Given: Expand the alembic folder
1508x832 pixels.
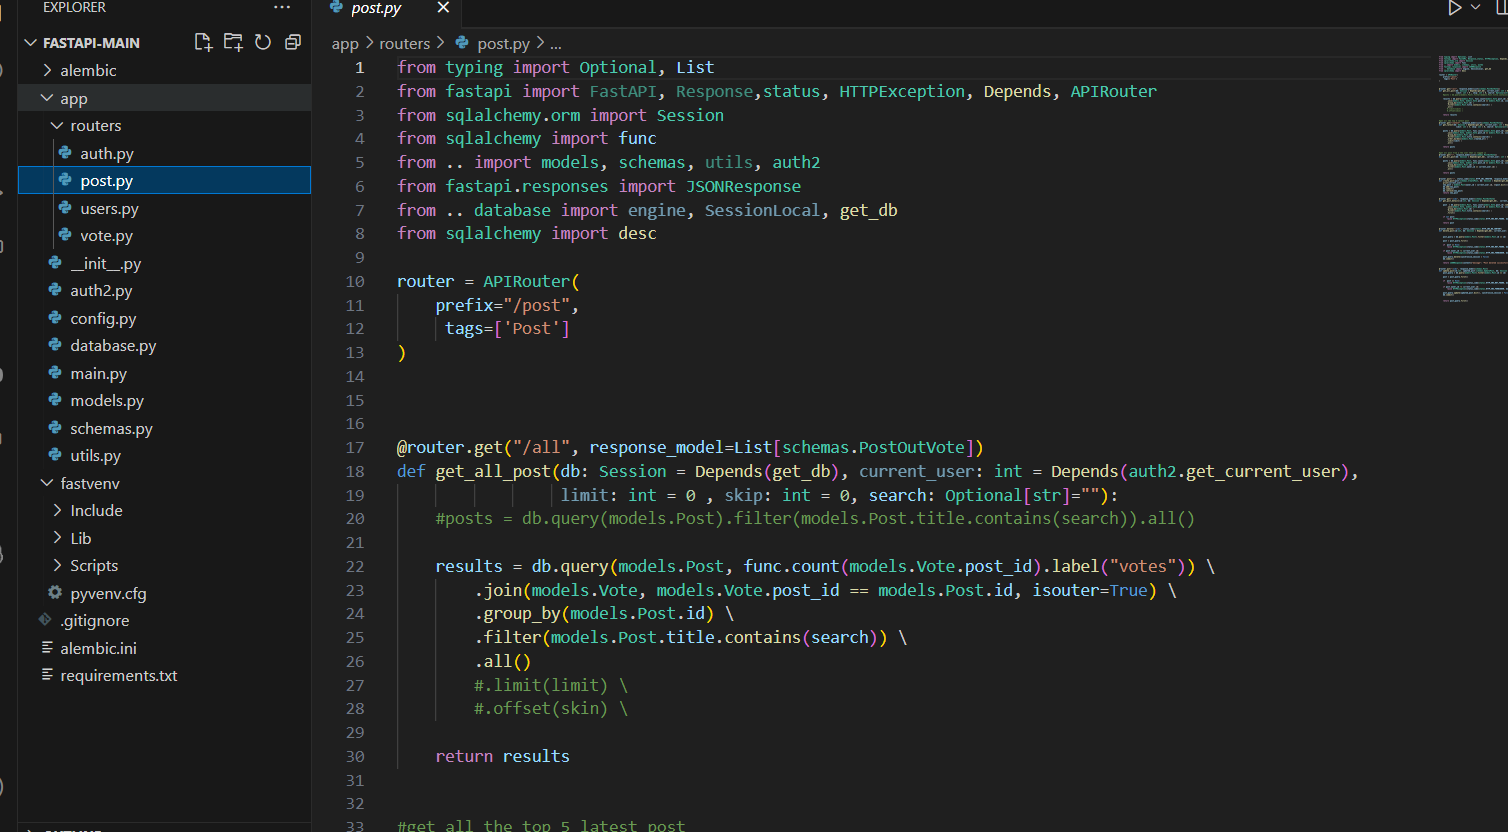Looking at the screenshot, I should click(47, 70).
